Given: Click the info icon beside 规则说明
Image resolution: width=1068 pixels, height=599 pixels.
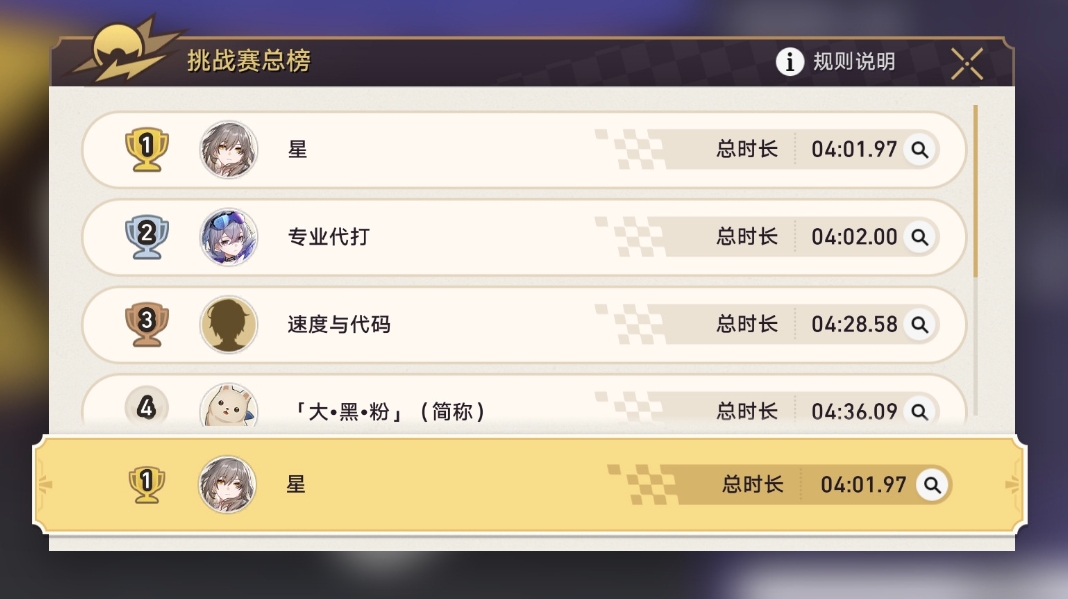Looking at the screenshot, I should (x=790, y=62).
